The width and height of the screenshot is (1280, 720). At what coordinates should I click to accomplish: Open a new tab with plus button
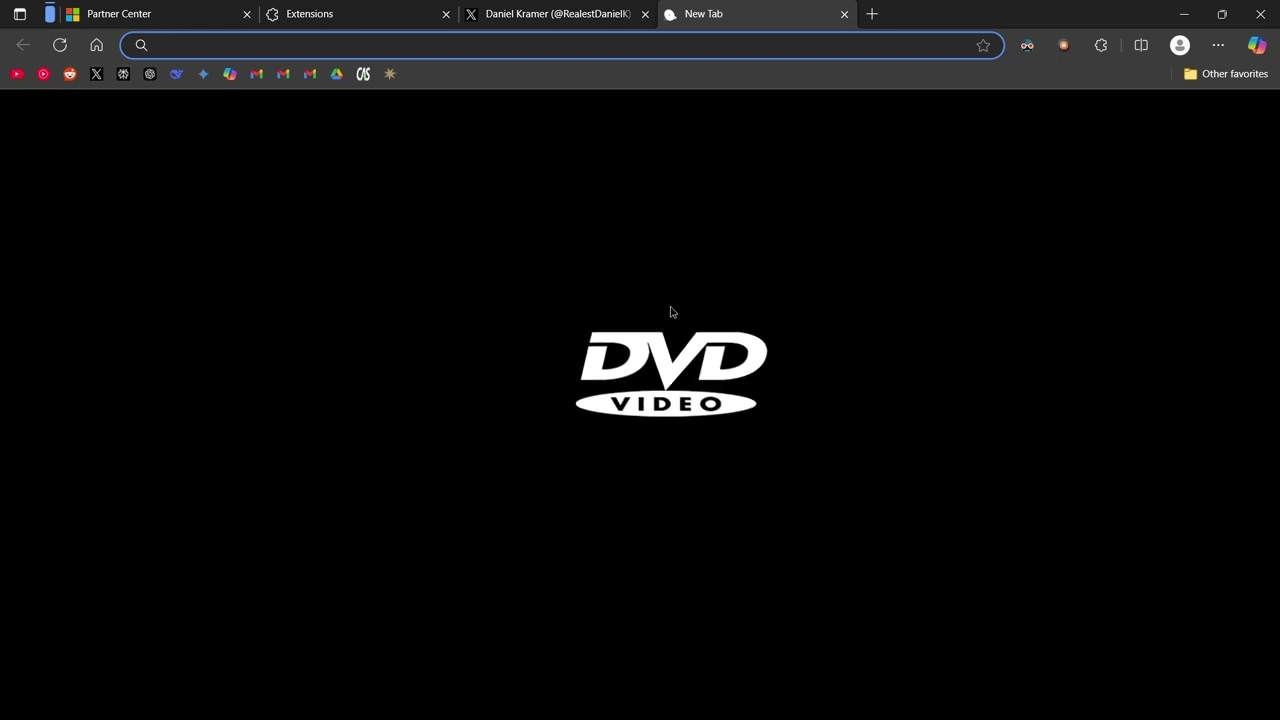[872, 14]
